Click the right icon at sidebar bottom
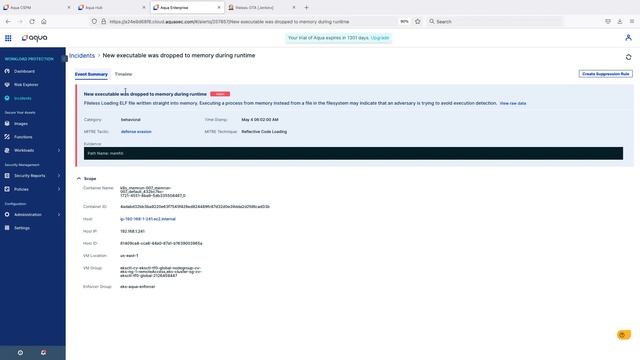This screenshot has height=360, width=640. [x=44, y=353]
